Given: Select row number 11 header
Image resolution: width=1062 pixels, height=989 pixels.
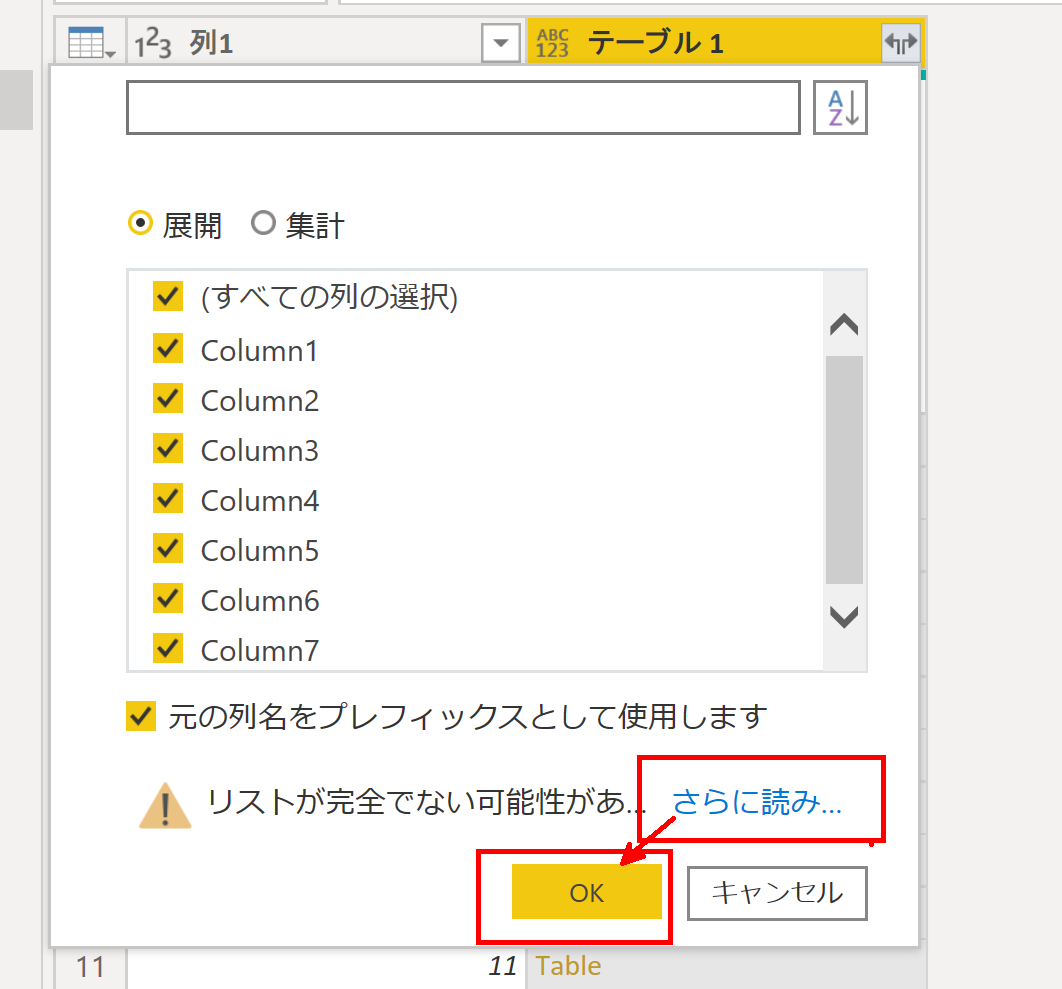Looking at the screenshot, I should pyautogui.click(x=90, y=967).
